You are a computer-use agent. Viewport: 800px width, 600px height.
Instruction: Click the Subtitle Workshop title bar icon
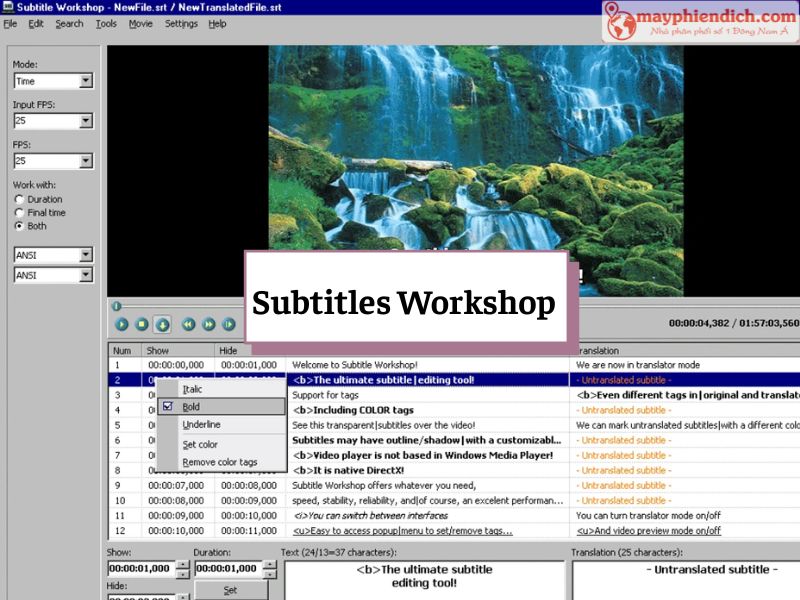coord(8,6)
